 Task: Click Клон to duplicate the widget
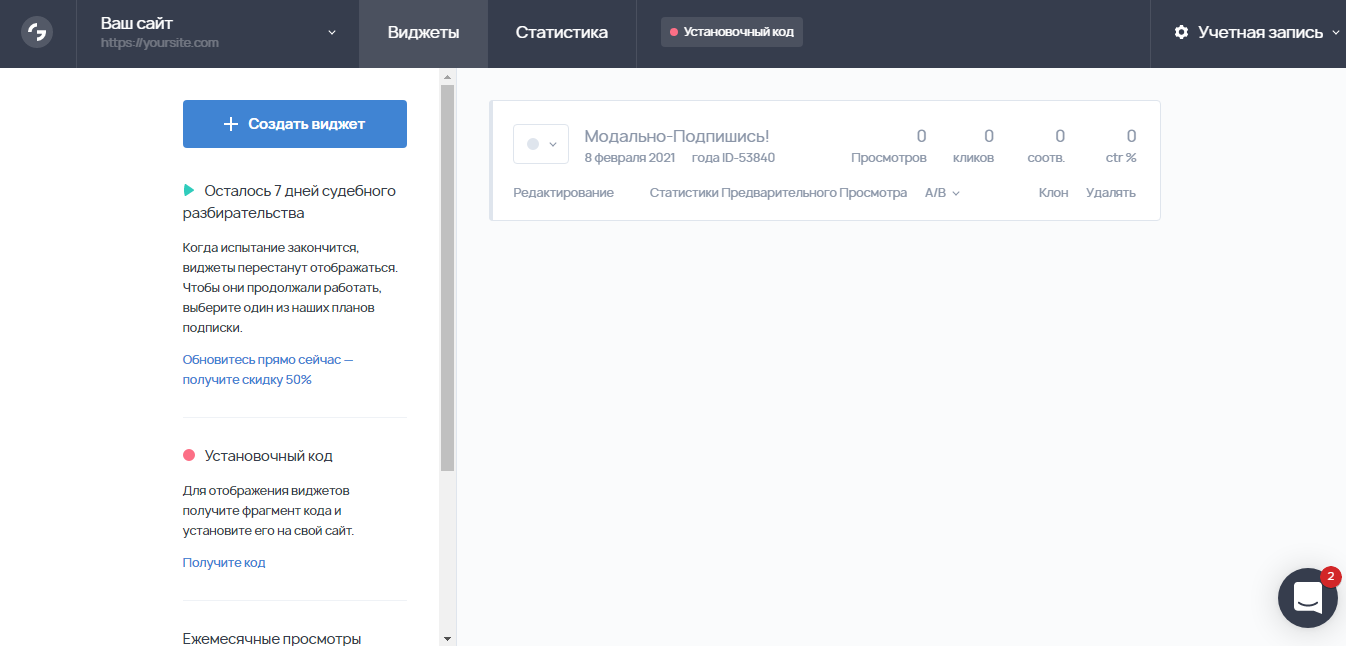[x=1053, y=193]
